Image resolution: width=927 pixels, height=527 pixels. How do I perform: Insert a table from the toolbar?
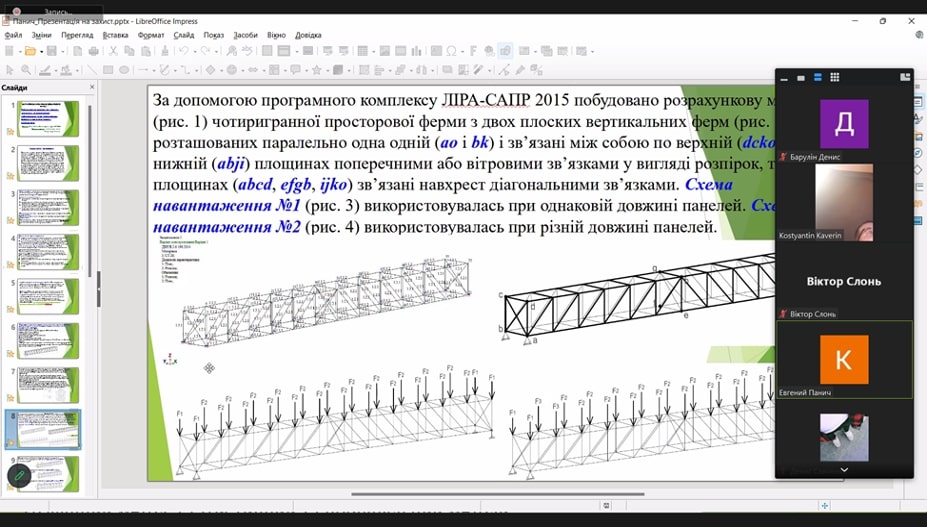(x=363, y=51)
